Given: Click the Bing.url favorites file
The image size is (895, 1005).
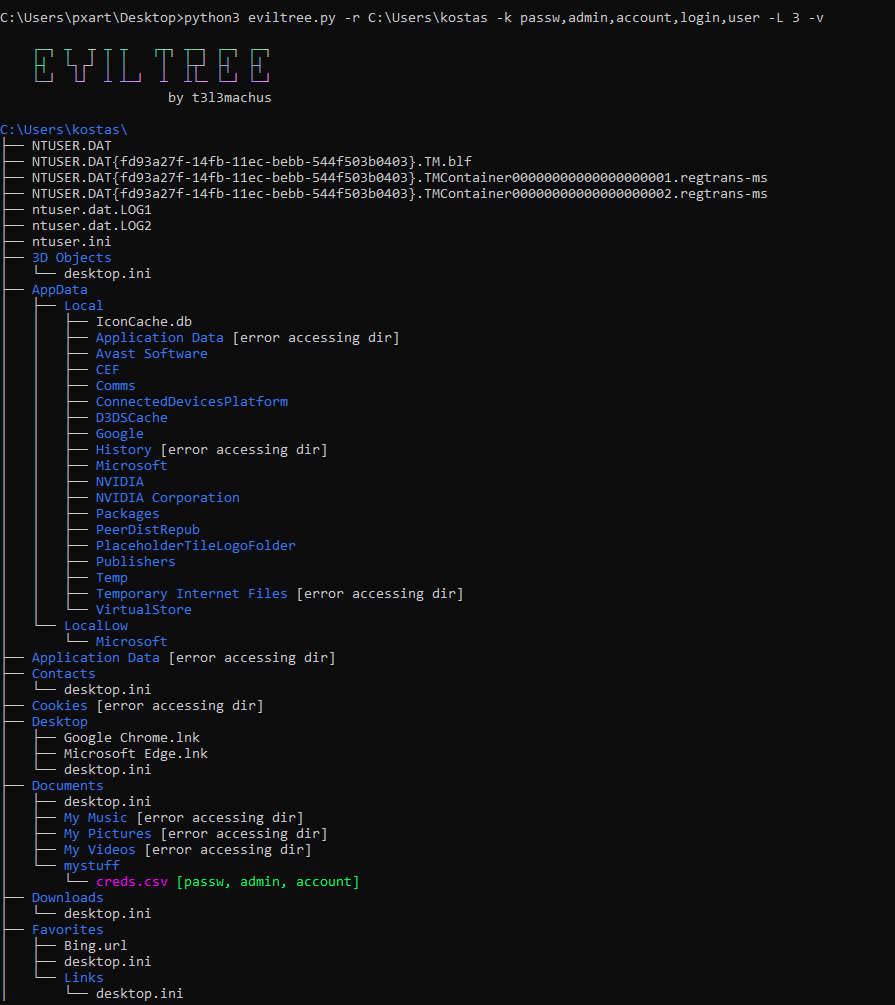Looking at the screenshot, I should click(x=96, y=945).
